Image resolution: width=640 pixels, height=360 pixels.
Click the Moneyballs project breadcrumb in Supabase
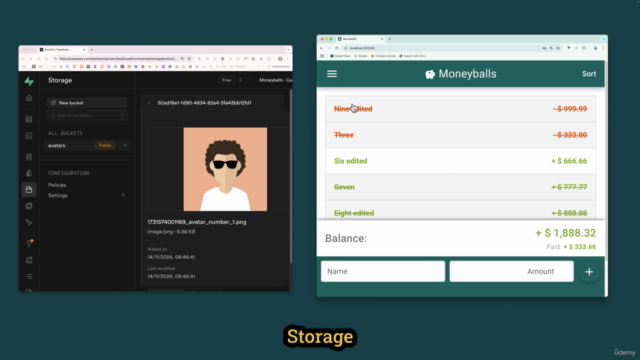pos(276,80)
